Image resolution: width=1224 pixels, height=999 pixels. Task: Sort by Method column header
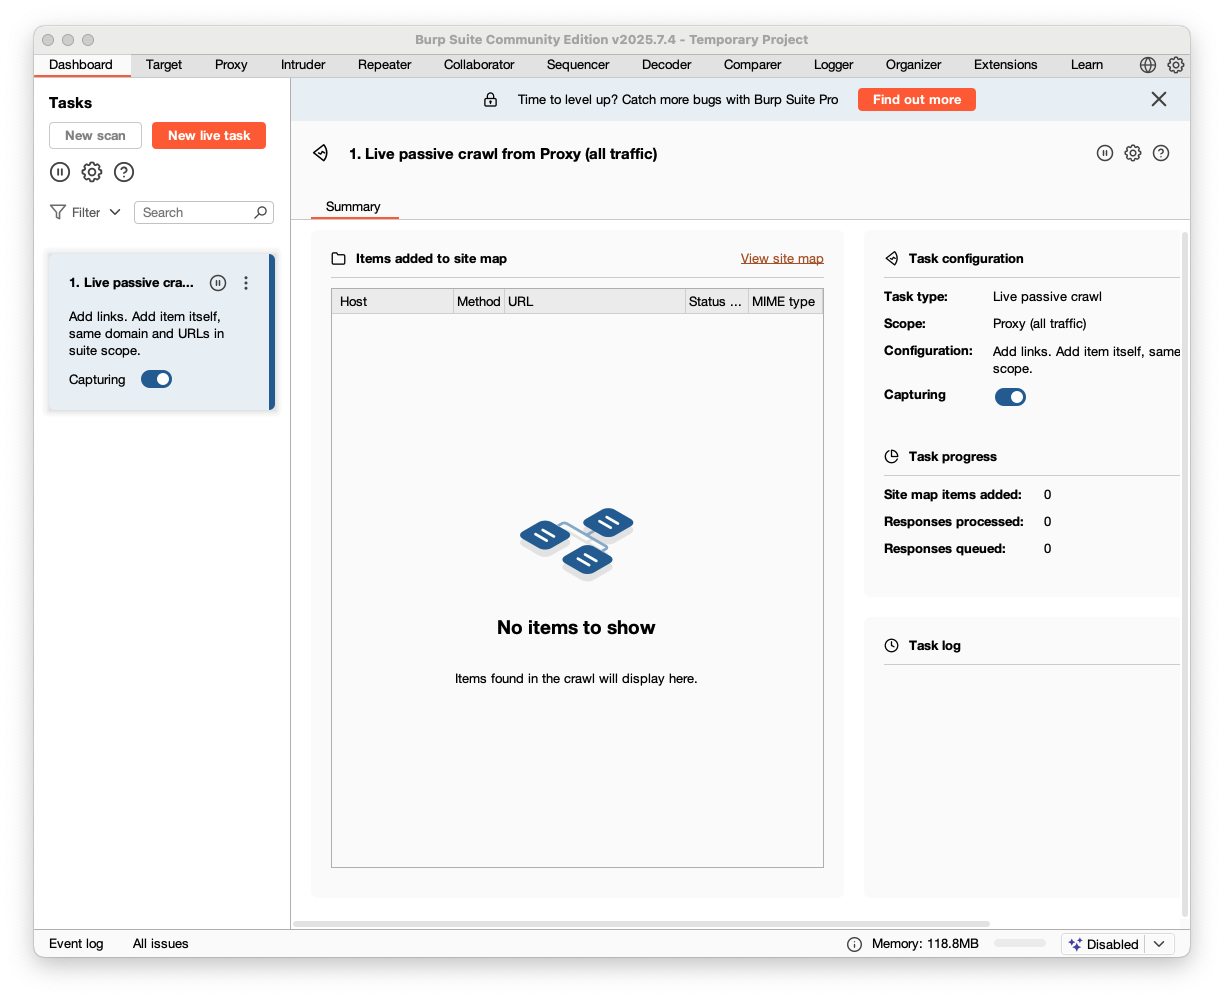pos(478,301)
